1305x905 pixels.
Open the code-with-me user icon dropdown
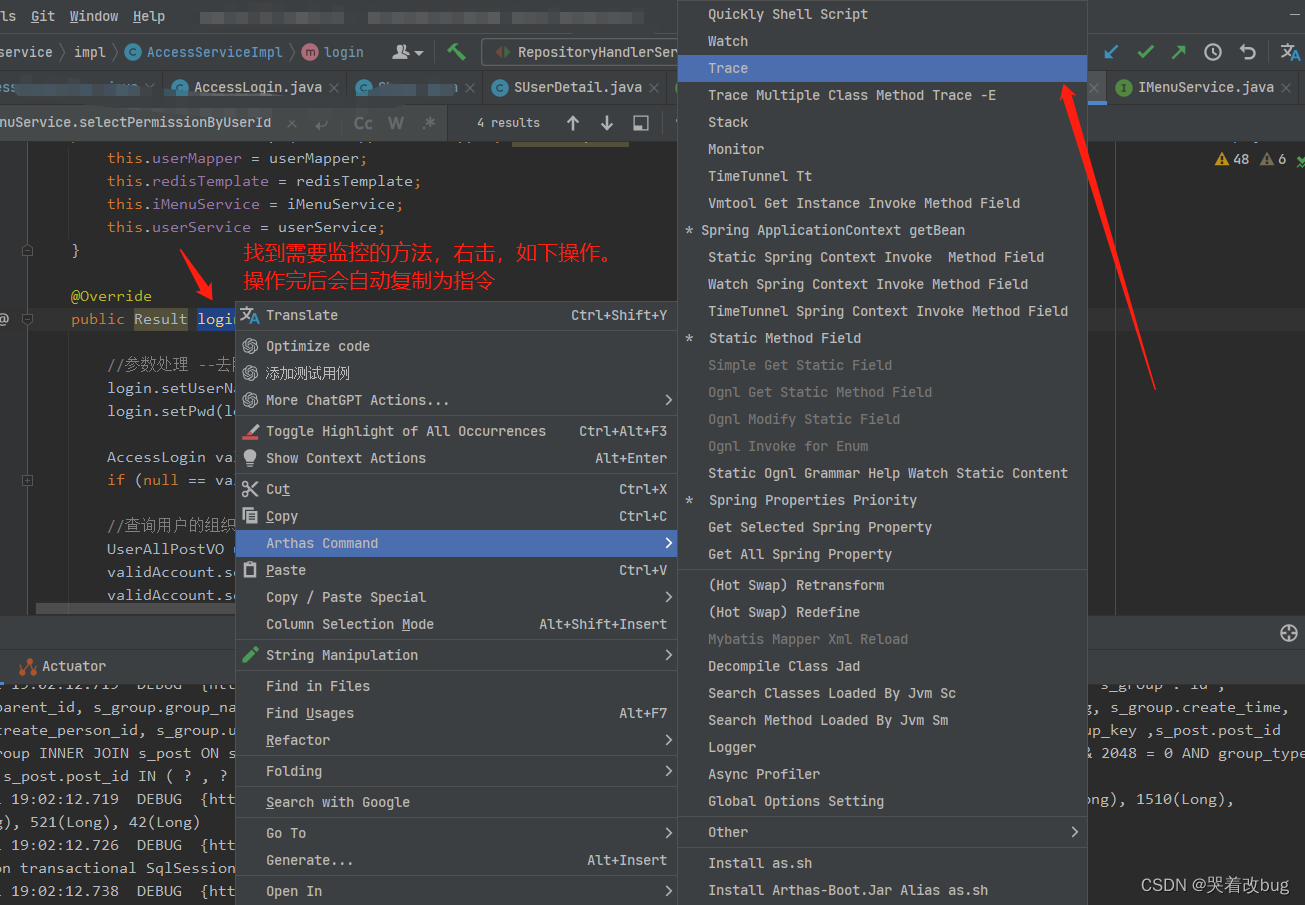pos(408,52)
